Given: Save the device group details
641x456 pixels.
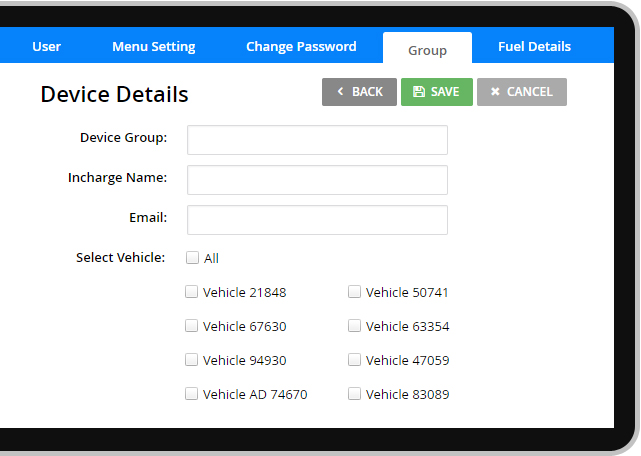Looking at the screenshot, I should tap(436, 92).
